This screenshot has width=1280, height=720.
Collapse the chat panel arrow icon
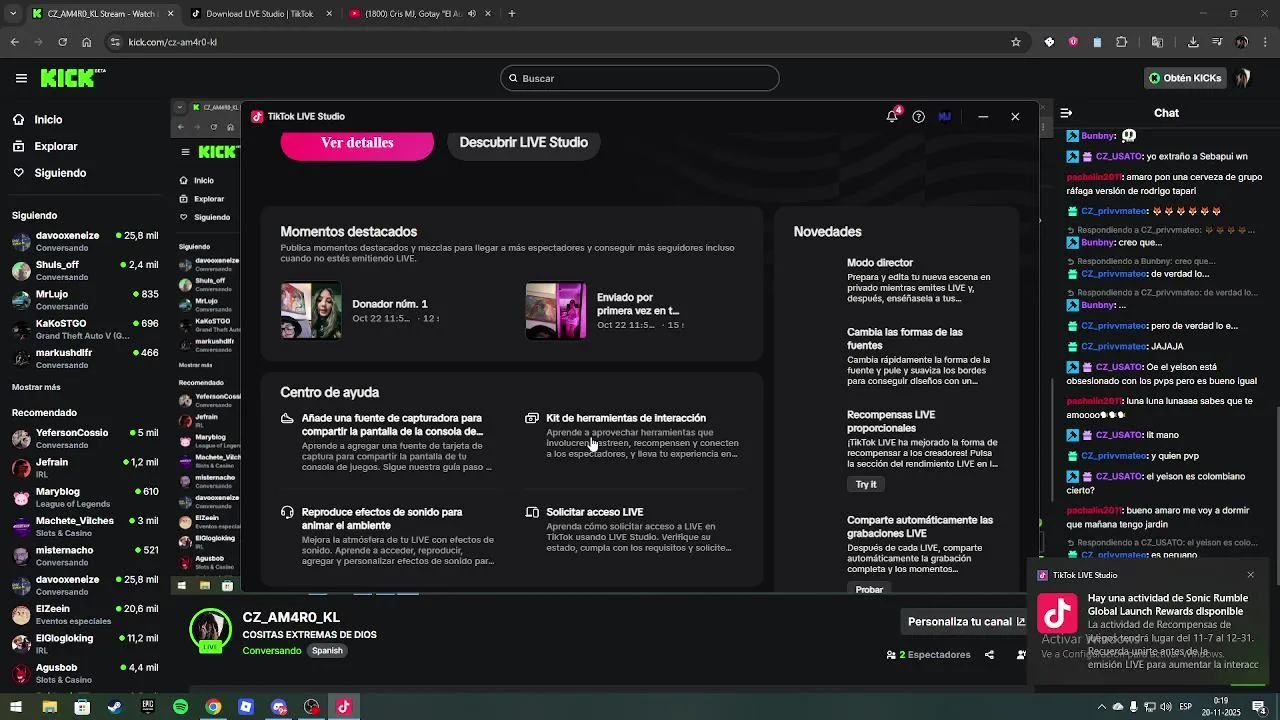click(x=1066, y=113)
